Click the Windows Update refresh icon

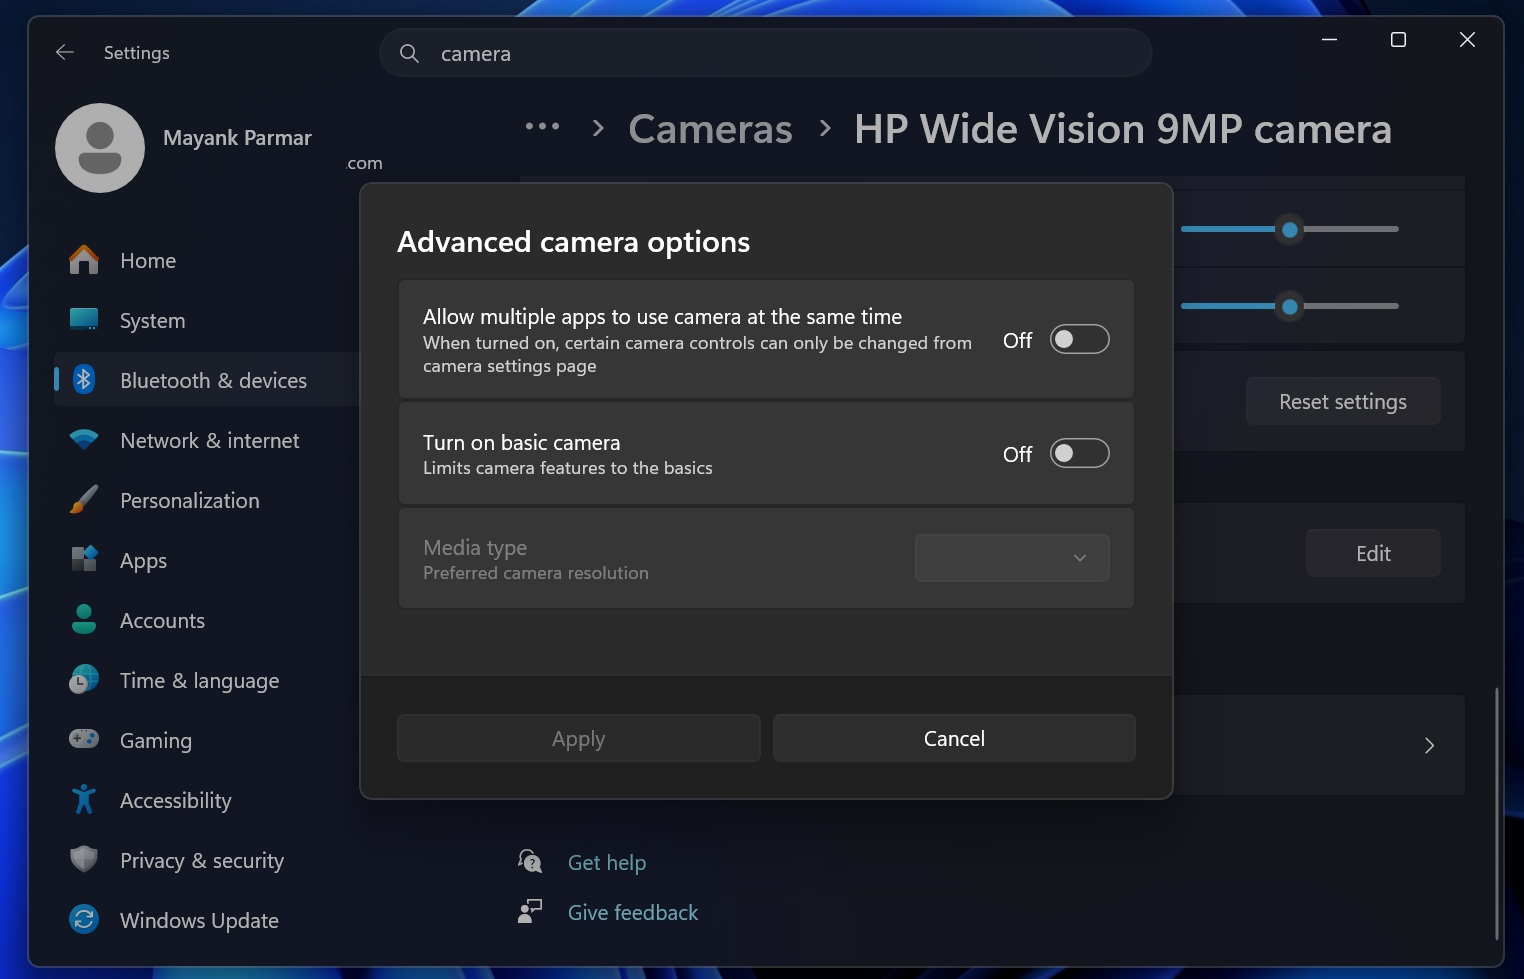[x=84, y=919]
